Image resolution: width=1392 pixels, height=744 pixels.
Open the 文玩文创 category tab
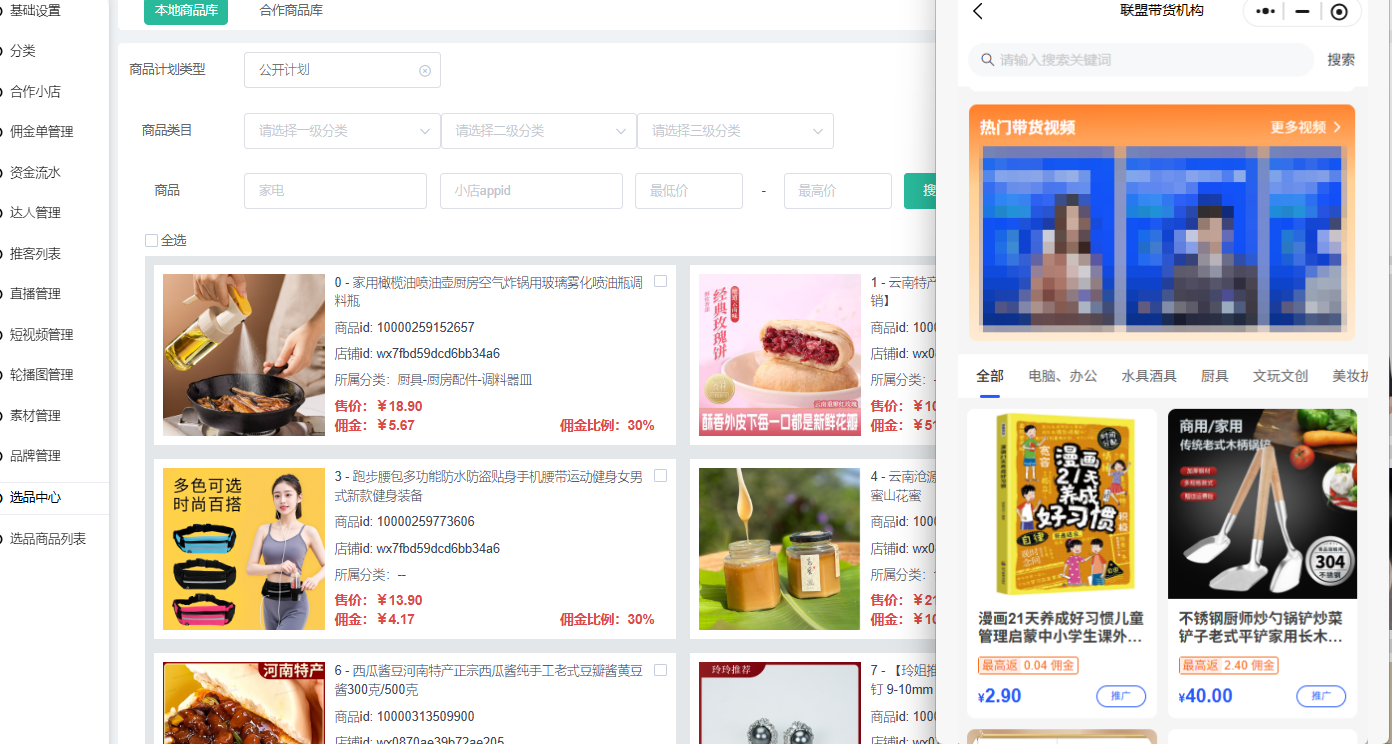click(x=1280, y=376)
